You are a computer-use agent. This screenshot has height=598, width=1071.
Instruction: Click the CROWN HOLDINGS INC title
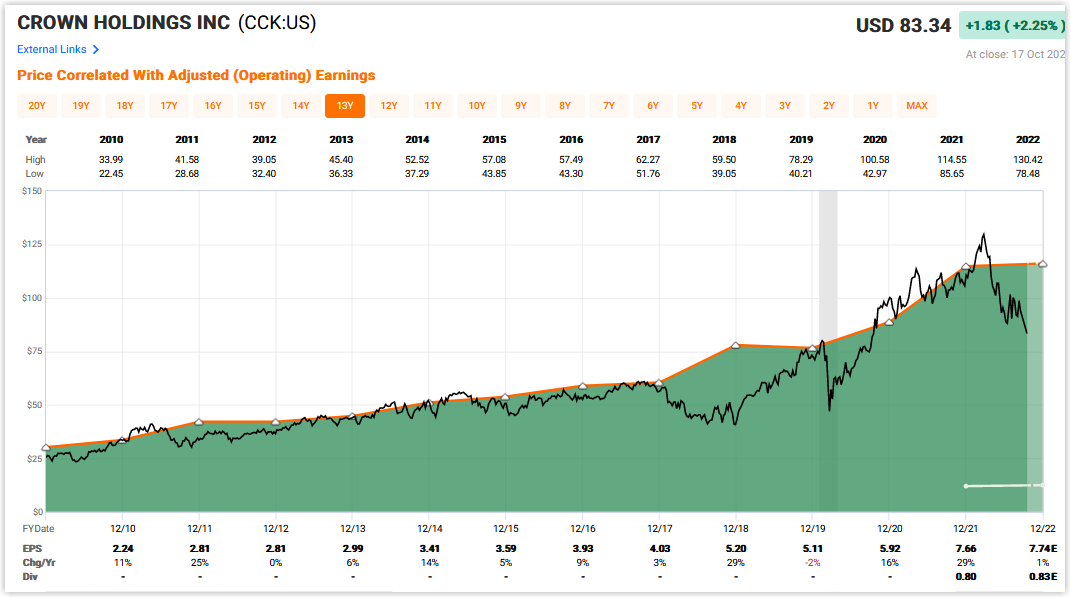coord(124,23)
